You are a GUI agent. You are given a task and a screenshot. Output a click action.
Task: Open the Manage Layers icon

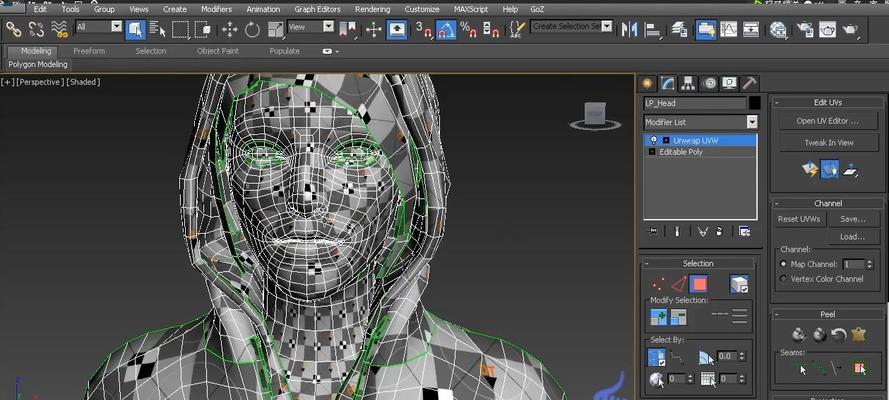pyautogui.click(x=679, y=29)
